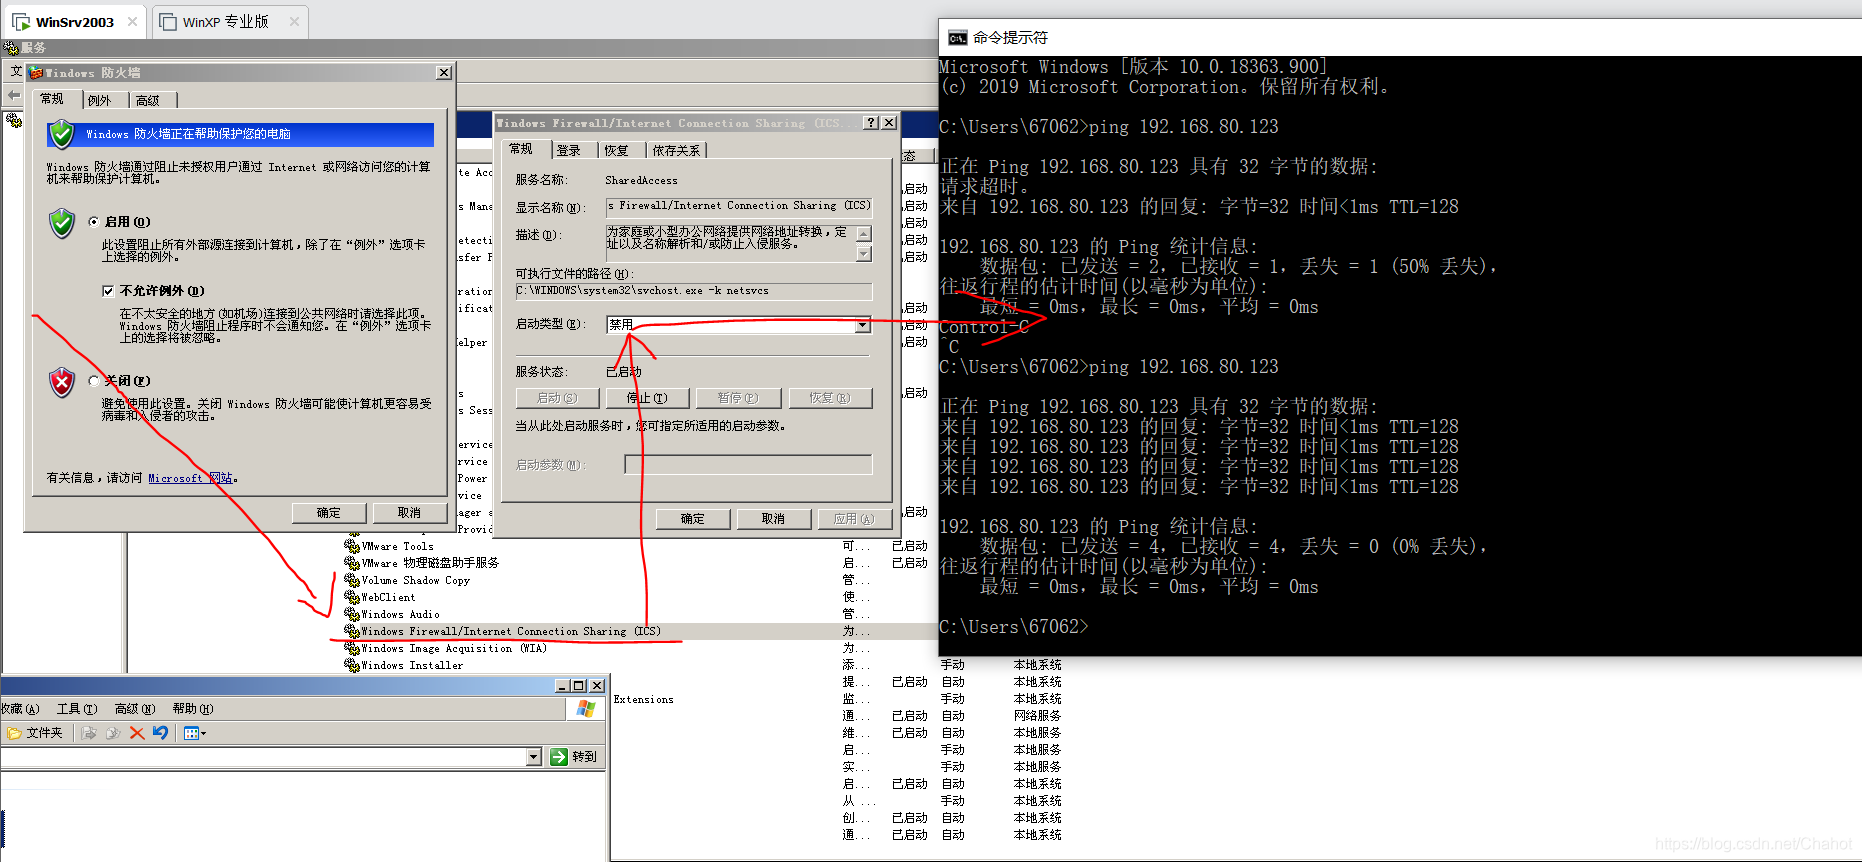Select the Windows Audio service name

[x=400, y=614]
